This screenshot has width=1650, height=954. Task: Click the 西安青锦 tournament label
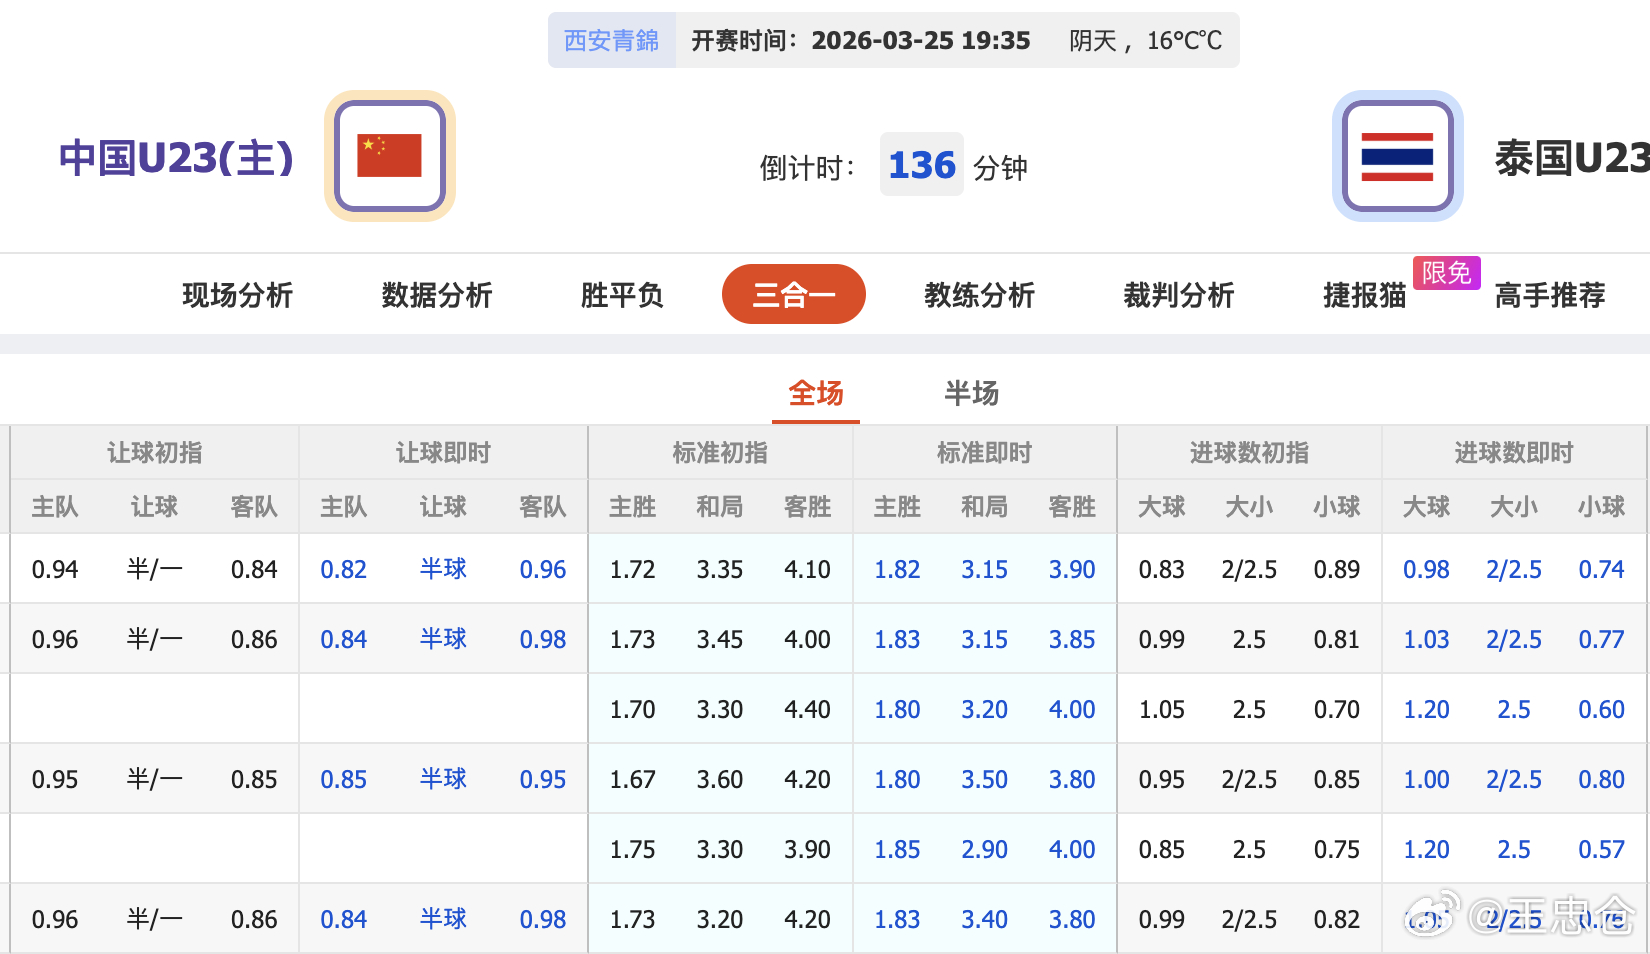[611, 40]
